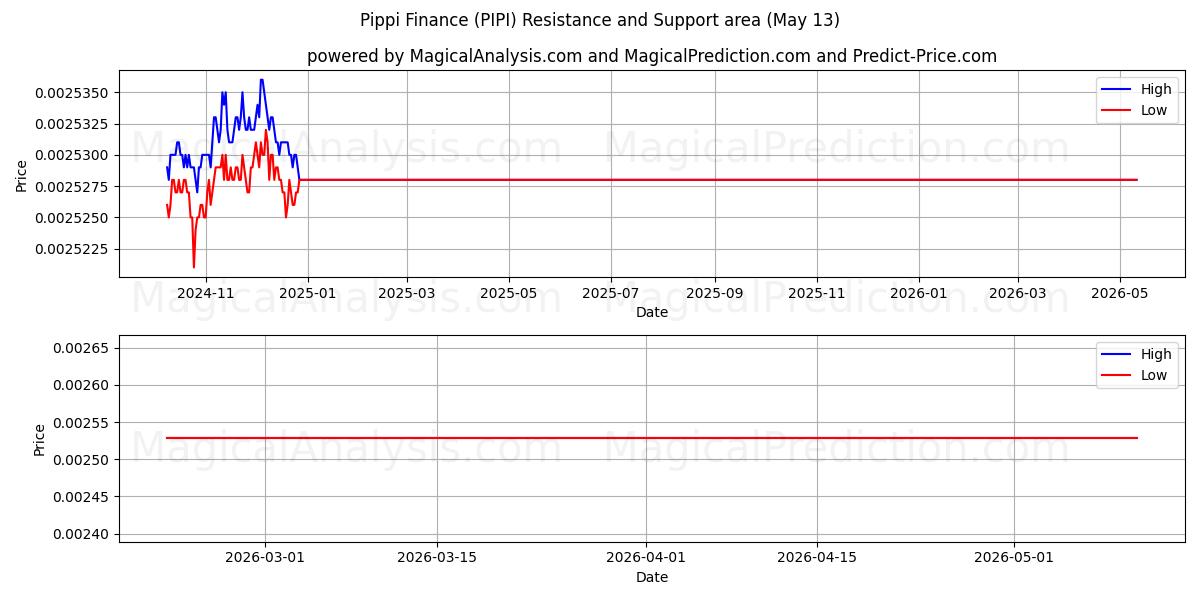1200x600 pixels.
Task: Click the 2026-03 x-axis tick label
Action: point(1017,293)
